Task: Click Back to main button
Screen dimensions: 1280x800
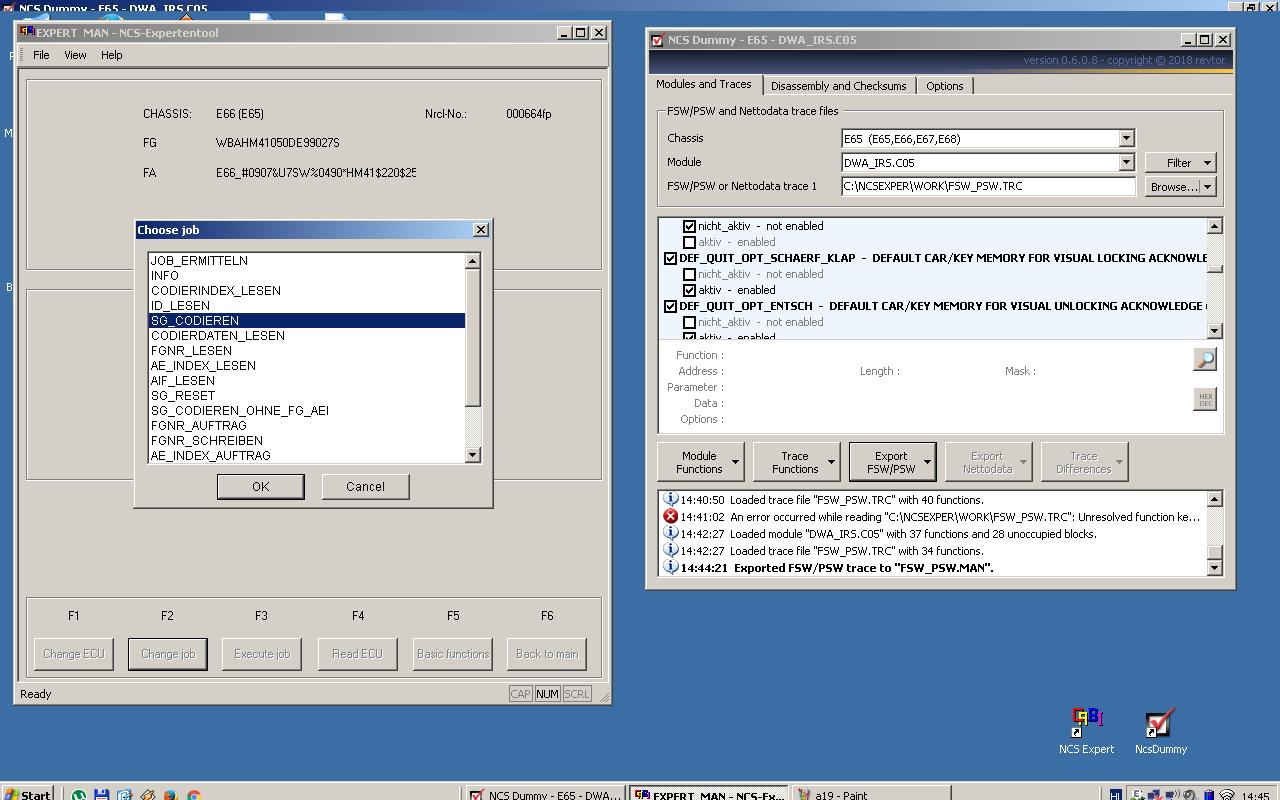Action: pyautogui.click(x=547, y=654)
